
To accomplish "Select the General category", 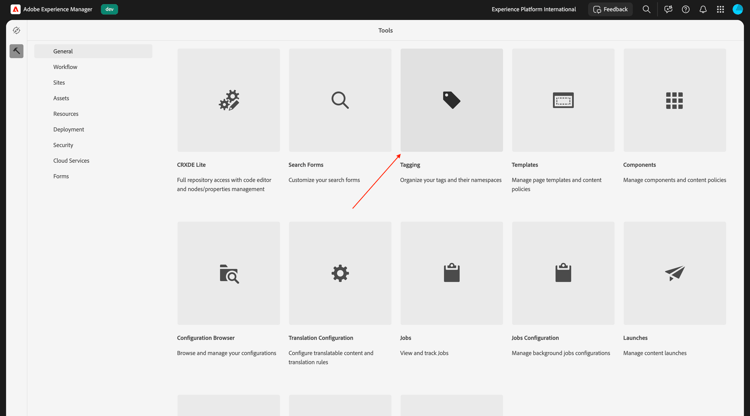I will [x=93, y=51].
